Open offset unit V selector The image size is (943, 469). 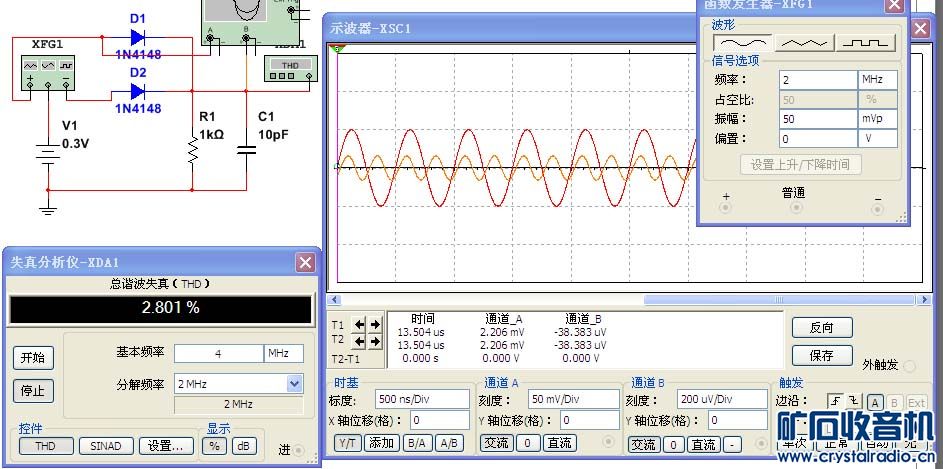coord(878,138)
